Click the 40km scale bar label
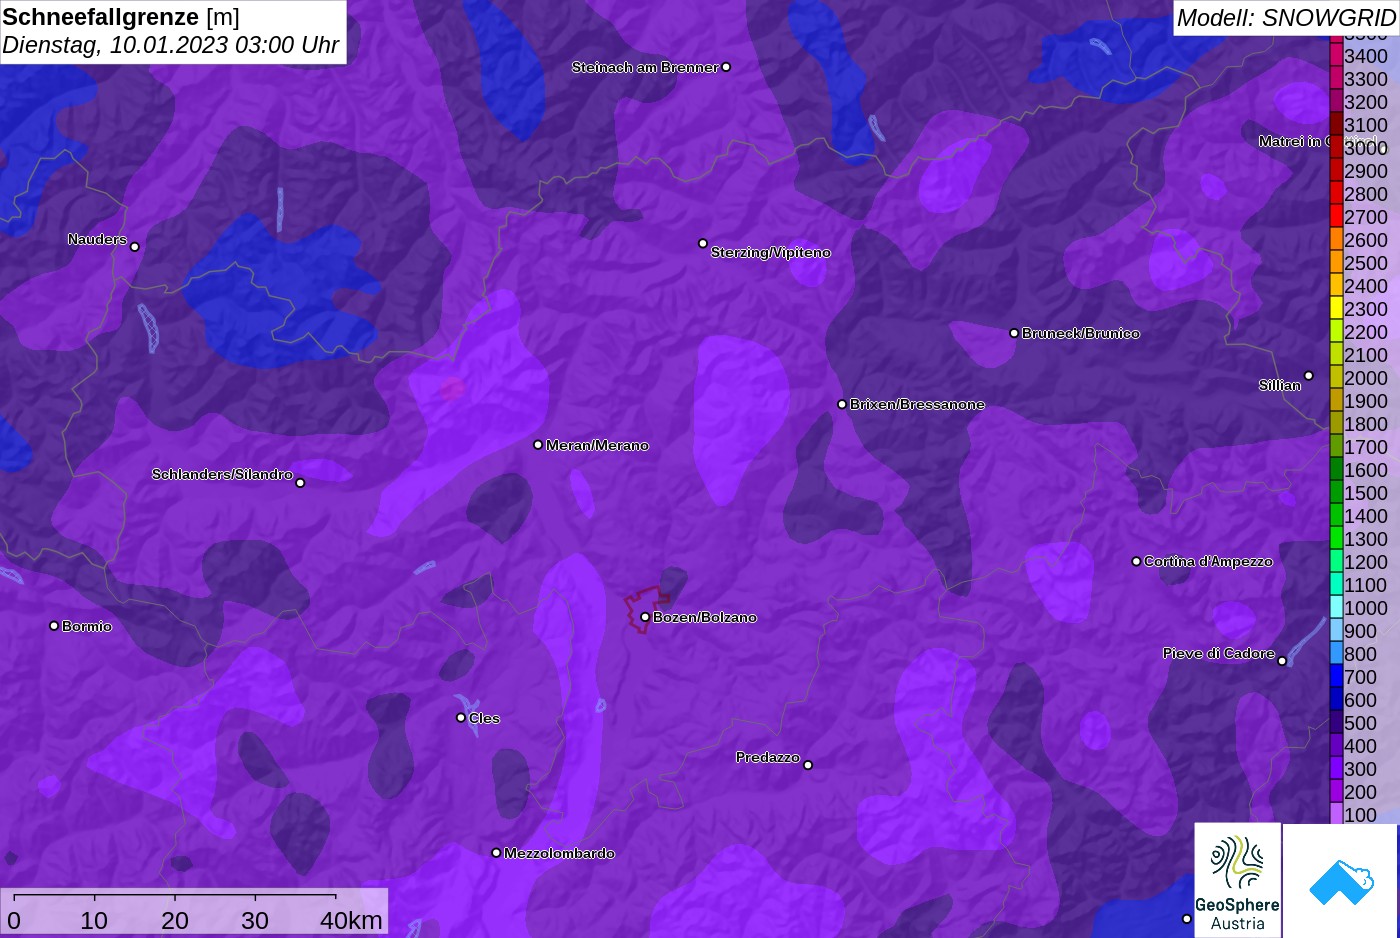The width and height of the screenshot is (1400, 938). tap(351, 920)
